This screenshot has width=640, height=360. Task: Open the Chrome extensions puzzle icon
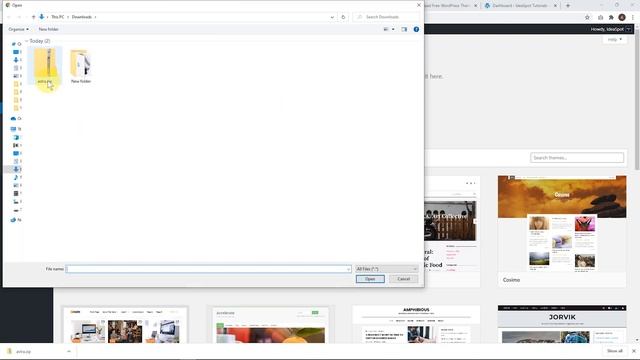[x=611, y=17]
